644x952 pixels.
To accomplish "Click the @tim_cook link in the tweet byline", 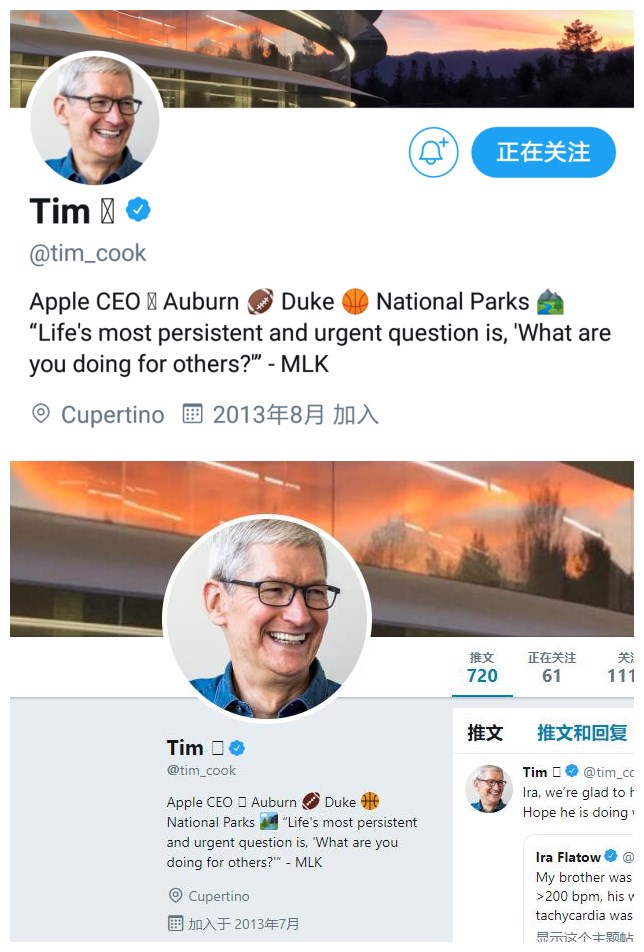I will [618, 771].
